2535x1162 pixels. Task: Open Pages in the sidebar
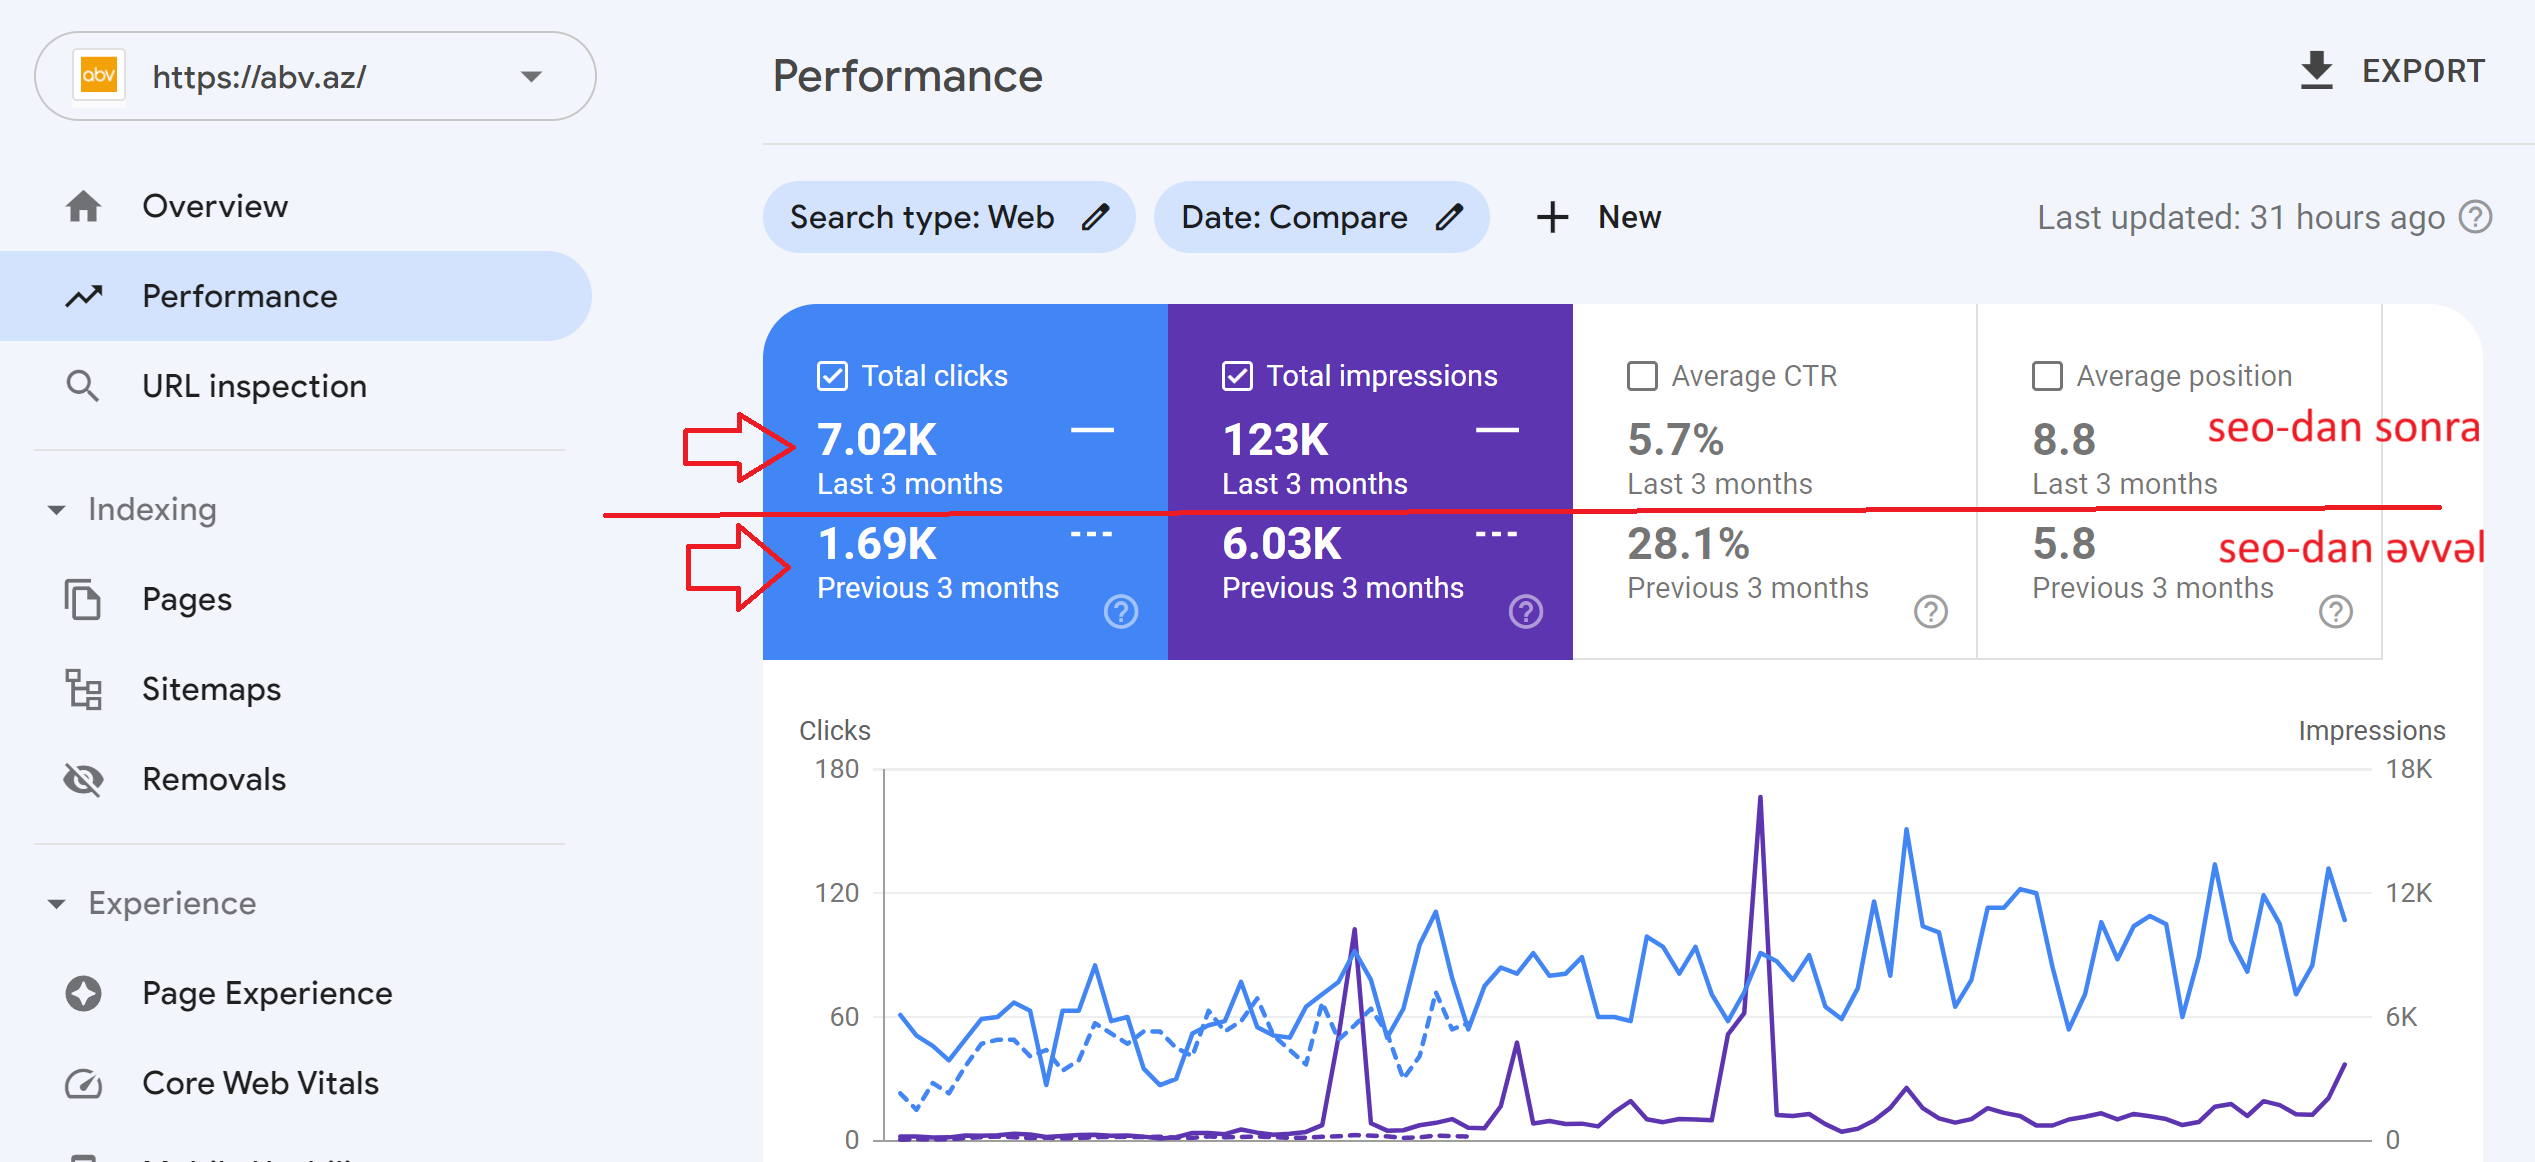click(x=187, y=599)
